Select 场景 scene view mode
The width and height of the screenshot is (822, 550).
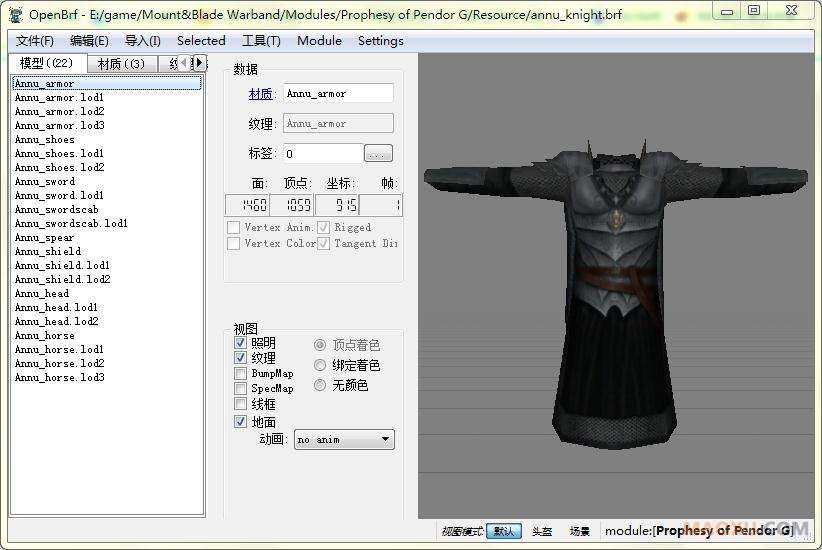579,531
